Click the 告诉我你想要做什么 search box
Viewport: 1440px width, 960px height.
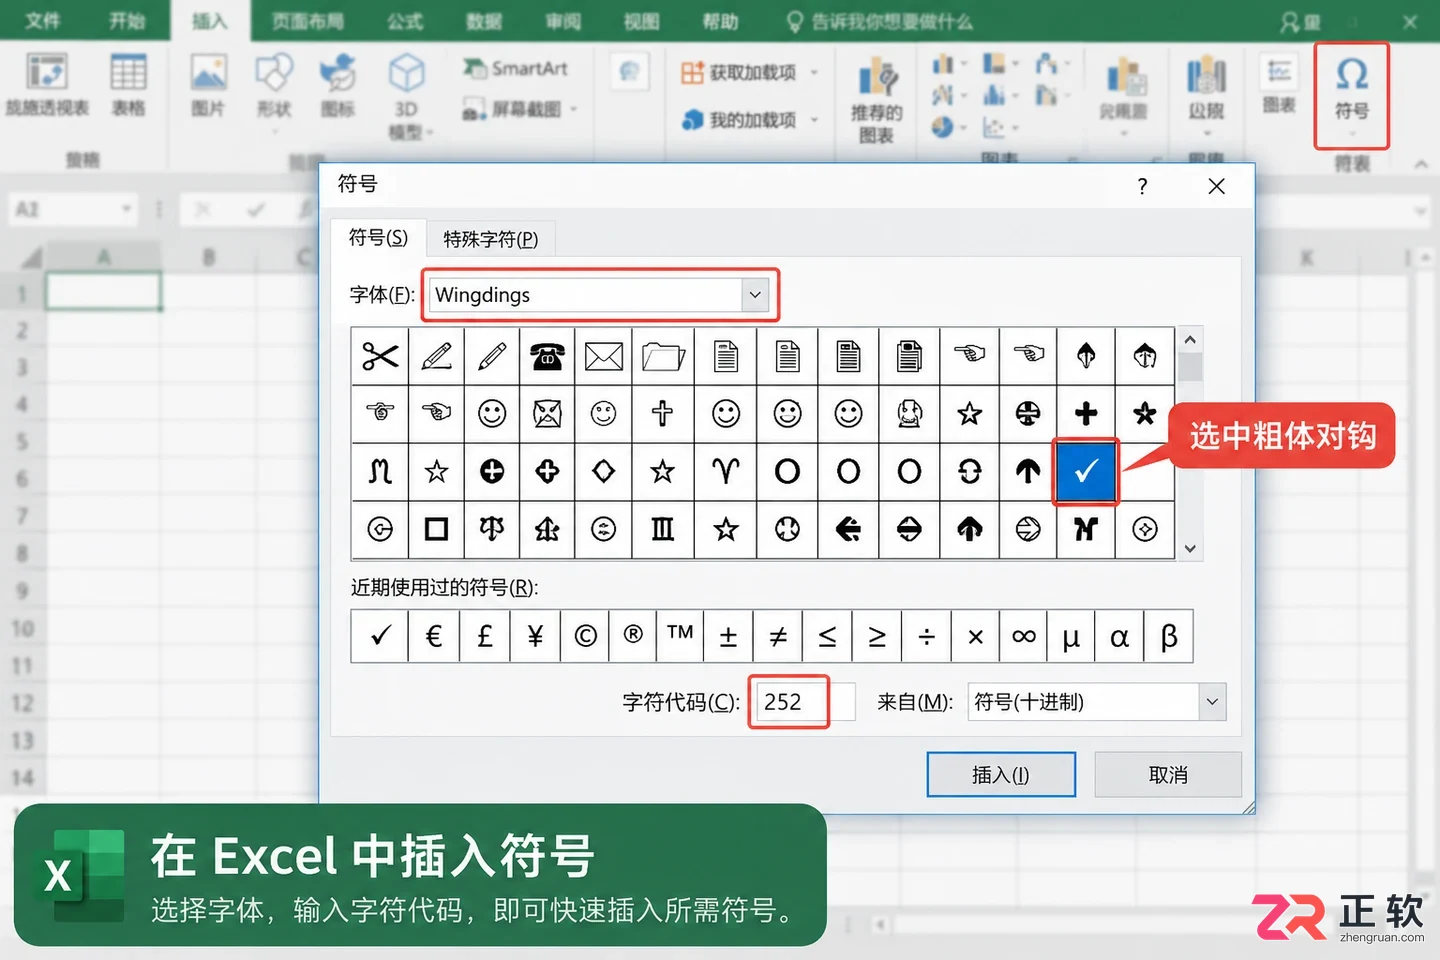(x=880, y=21)
